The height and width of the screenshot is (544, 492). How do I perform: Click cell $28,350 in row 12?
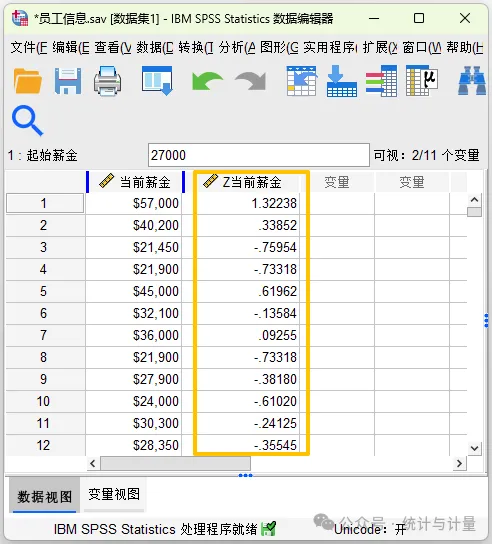pyautogui.click(x=134, y=445)
